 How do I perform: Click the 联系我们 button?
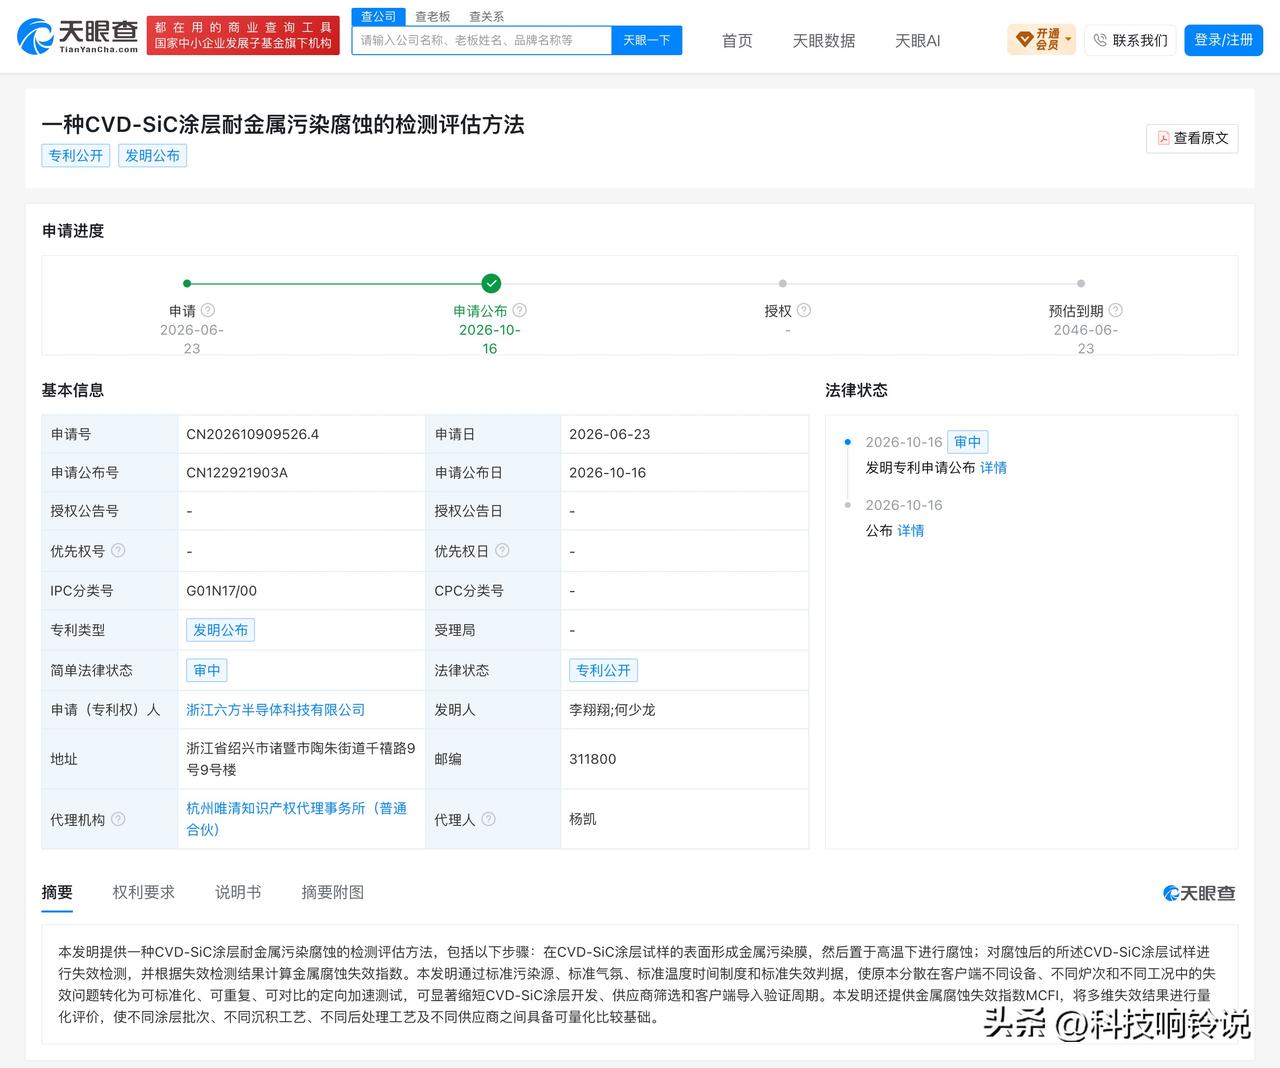pos(1130,40)
